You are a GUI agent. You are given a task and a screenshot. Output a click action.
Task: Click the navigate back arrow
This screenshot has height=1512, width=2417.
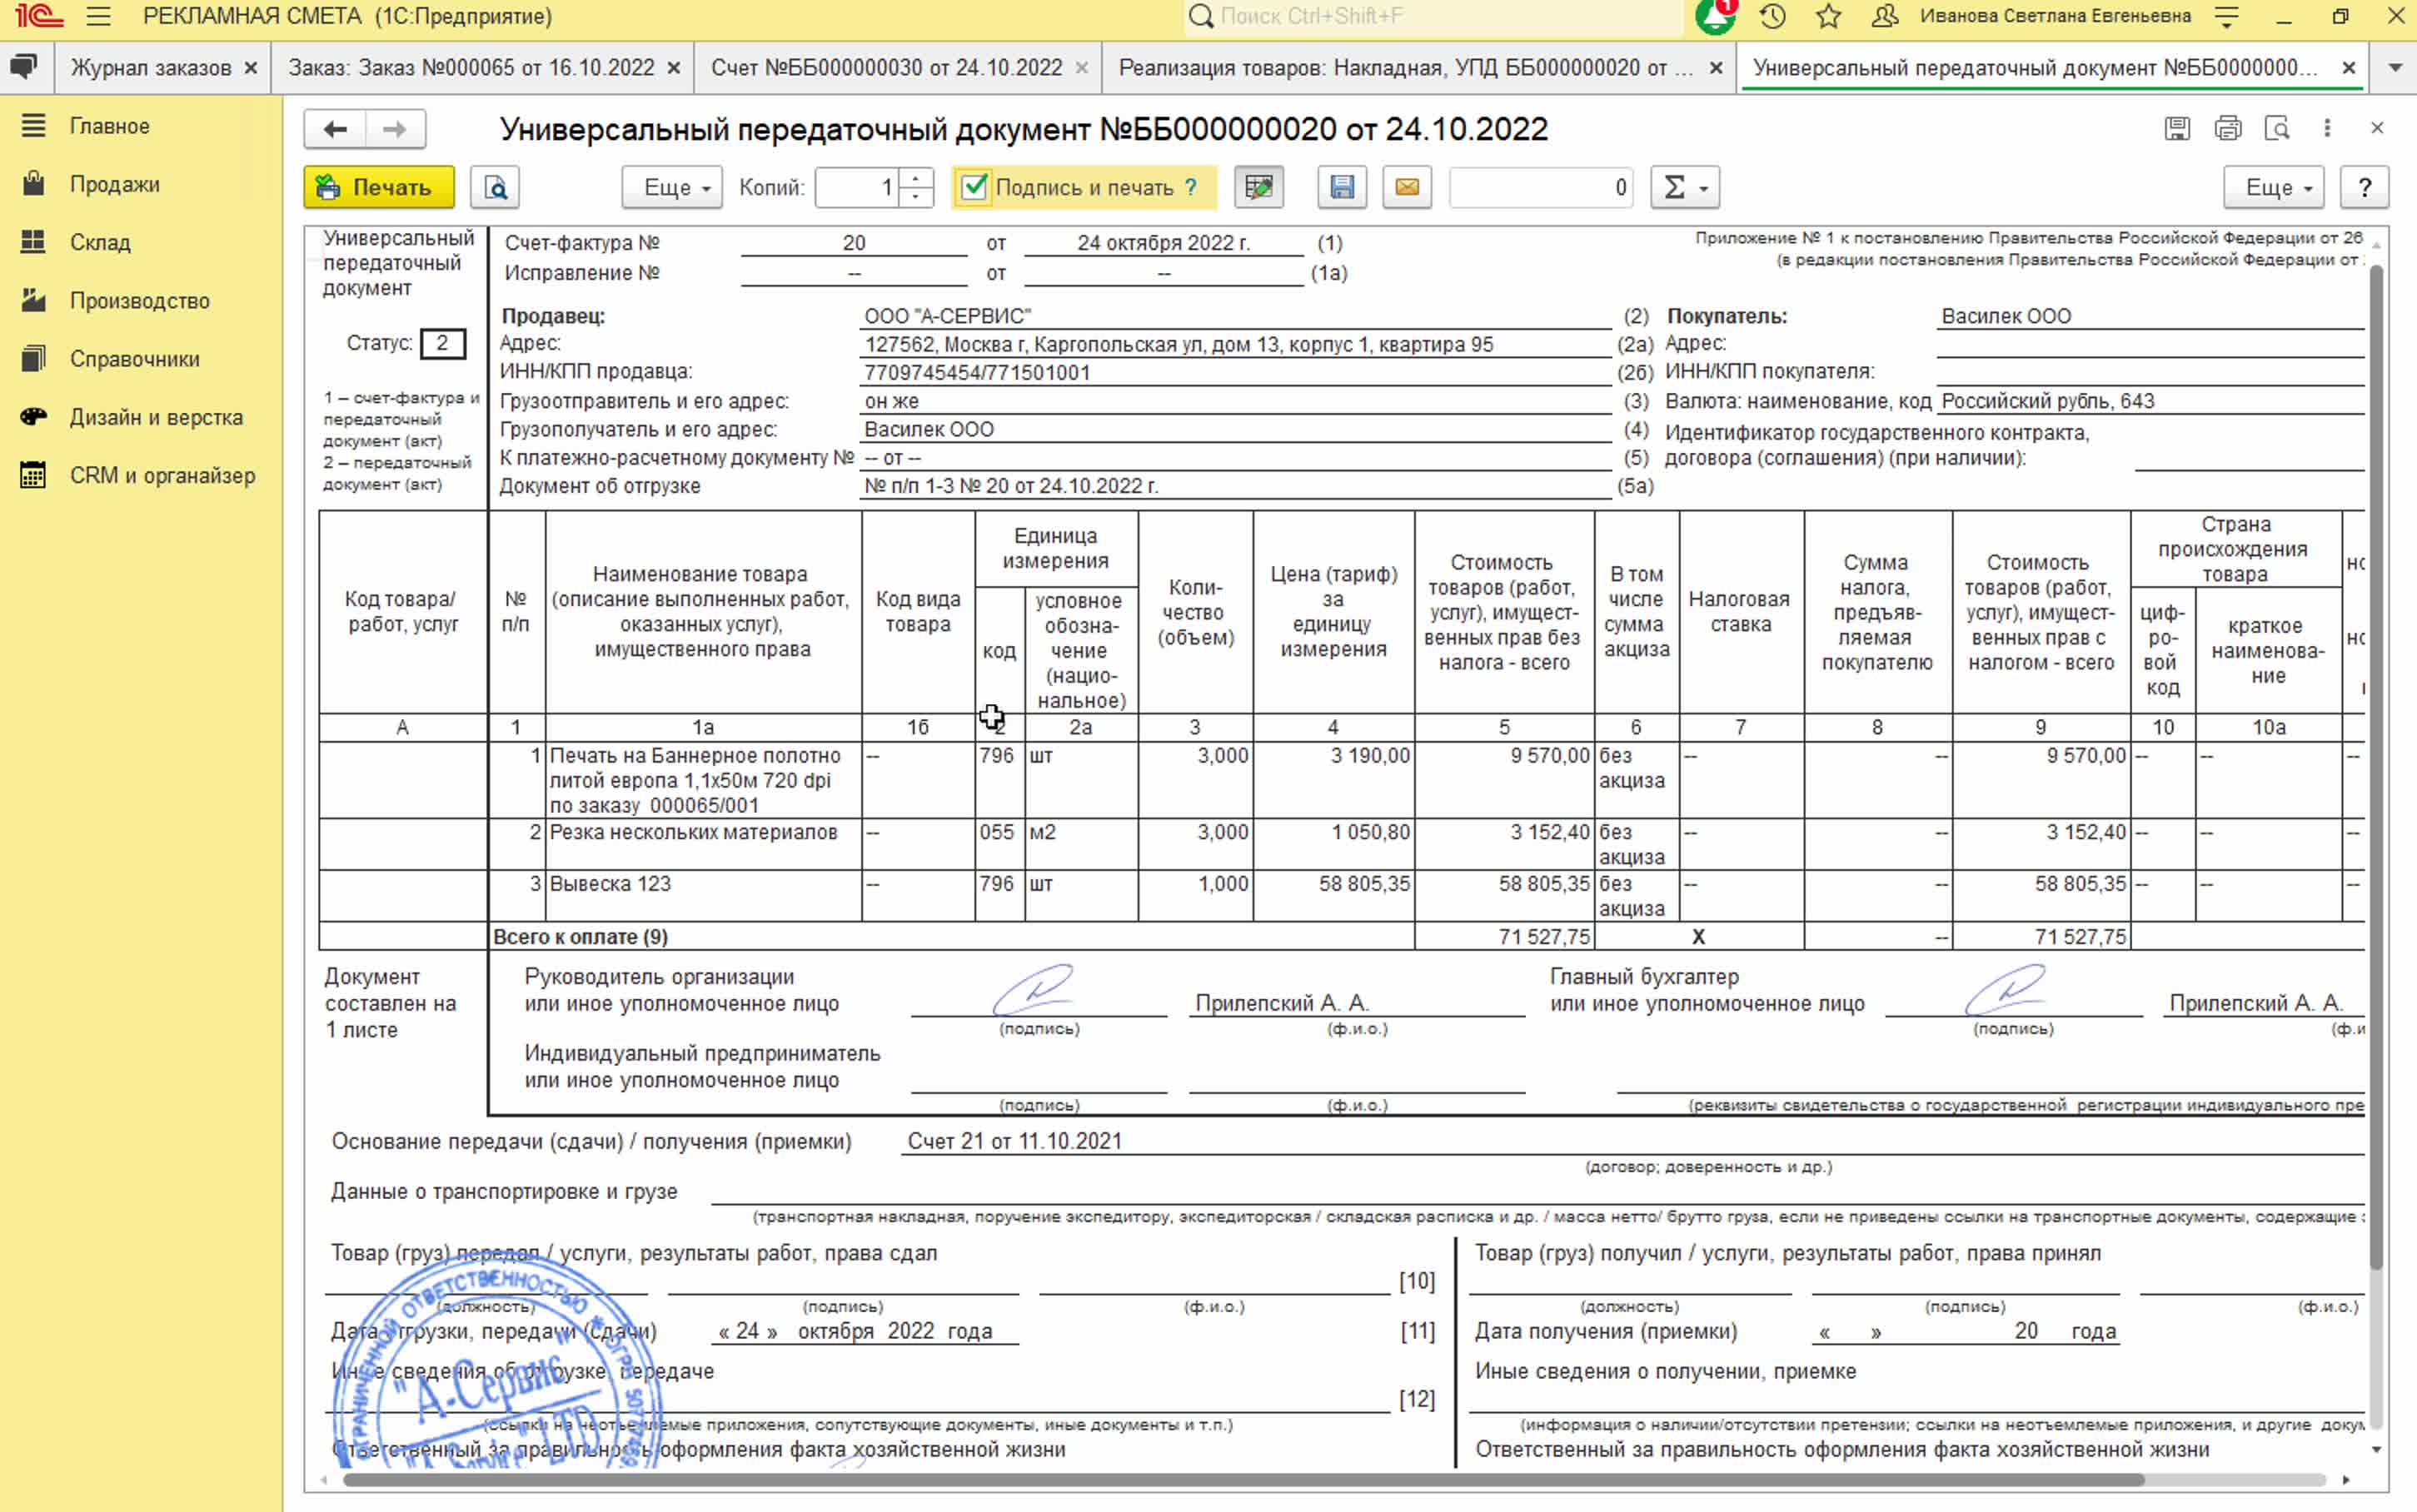pyautogui.click(x=335, y=129)
